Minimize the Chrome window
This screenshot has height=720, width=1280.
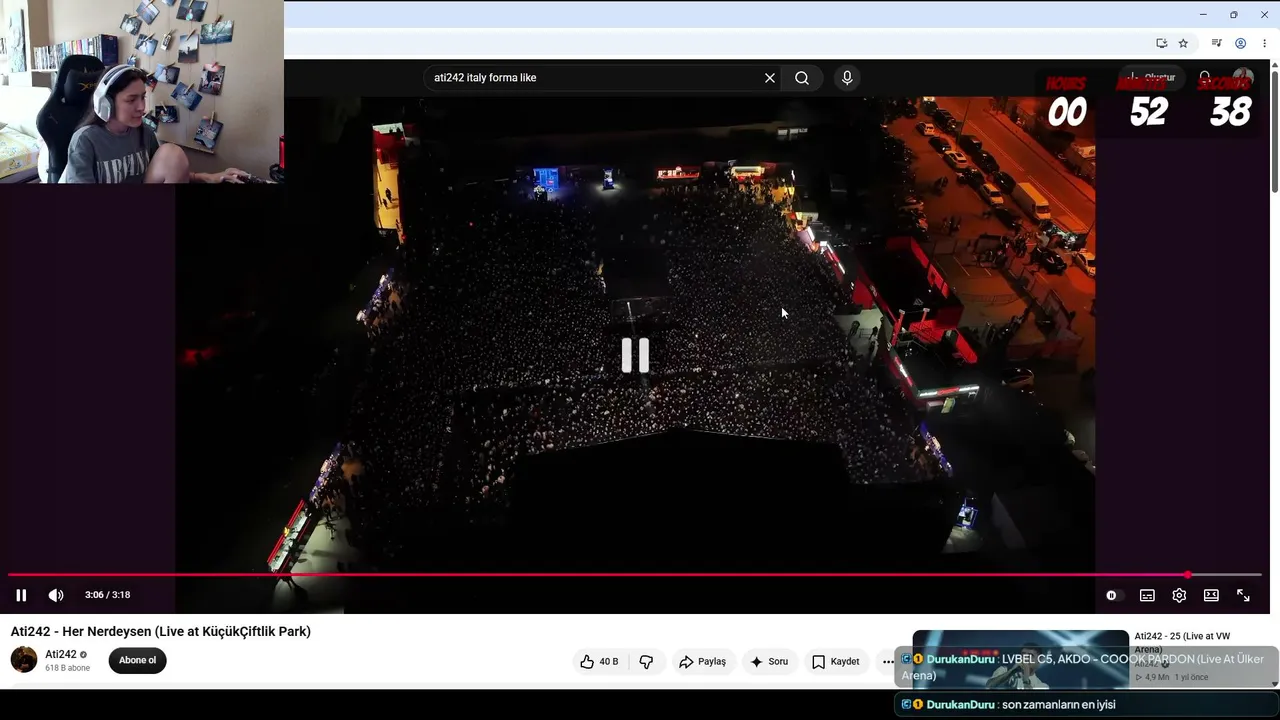[1203, 14]
